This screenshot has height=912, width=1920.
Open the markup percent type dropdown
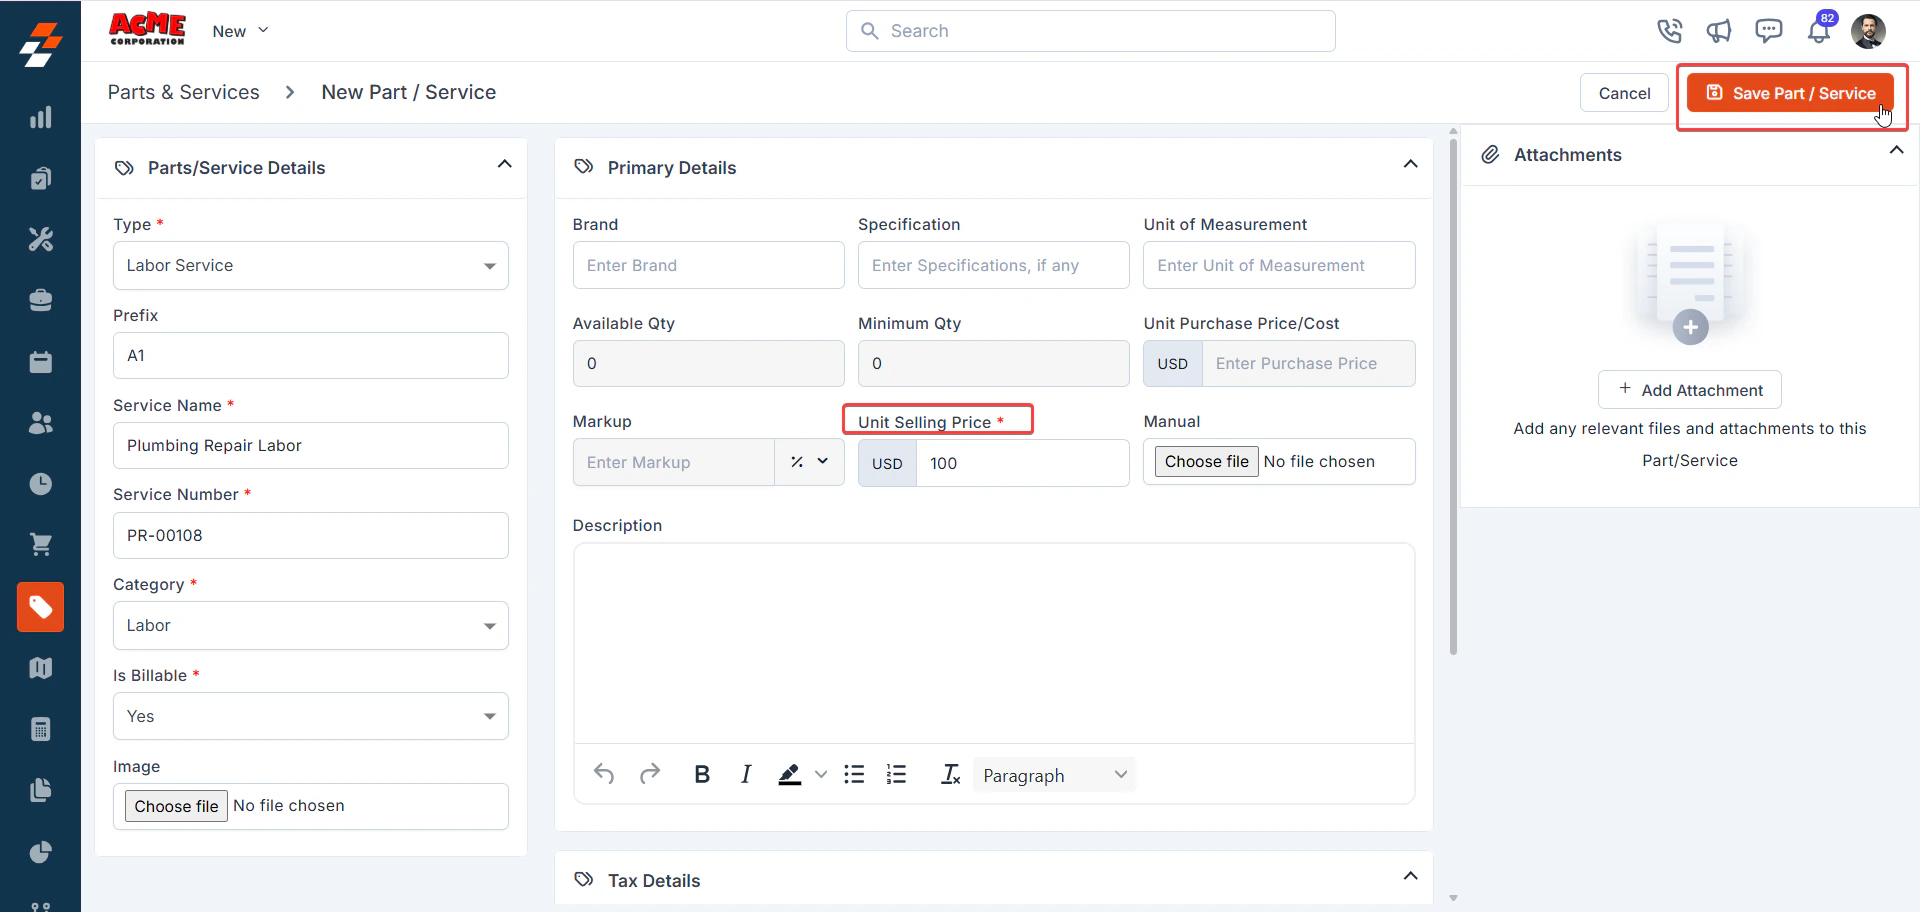(x=809, y=462)
